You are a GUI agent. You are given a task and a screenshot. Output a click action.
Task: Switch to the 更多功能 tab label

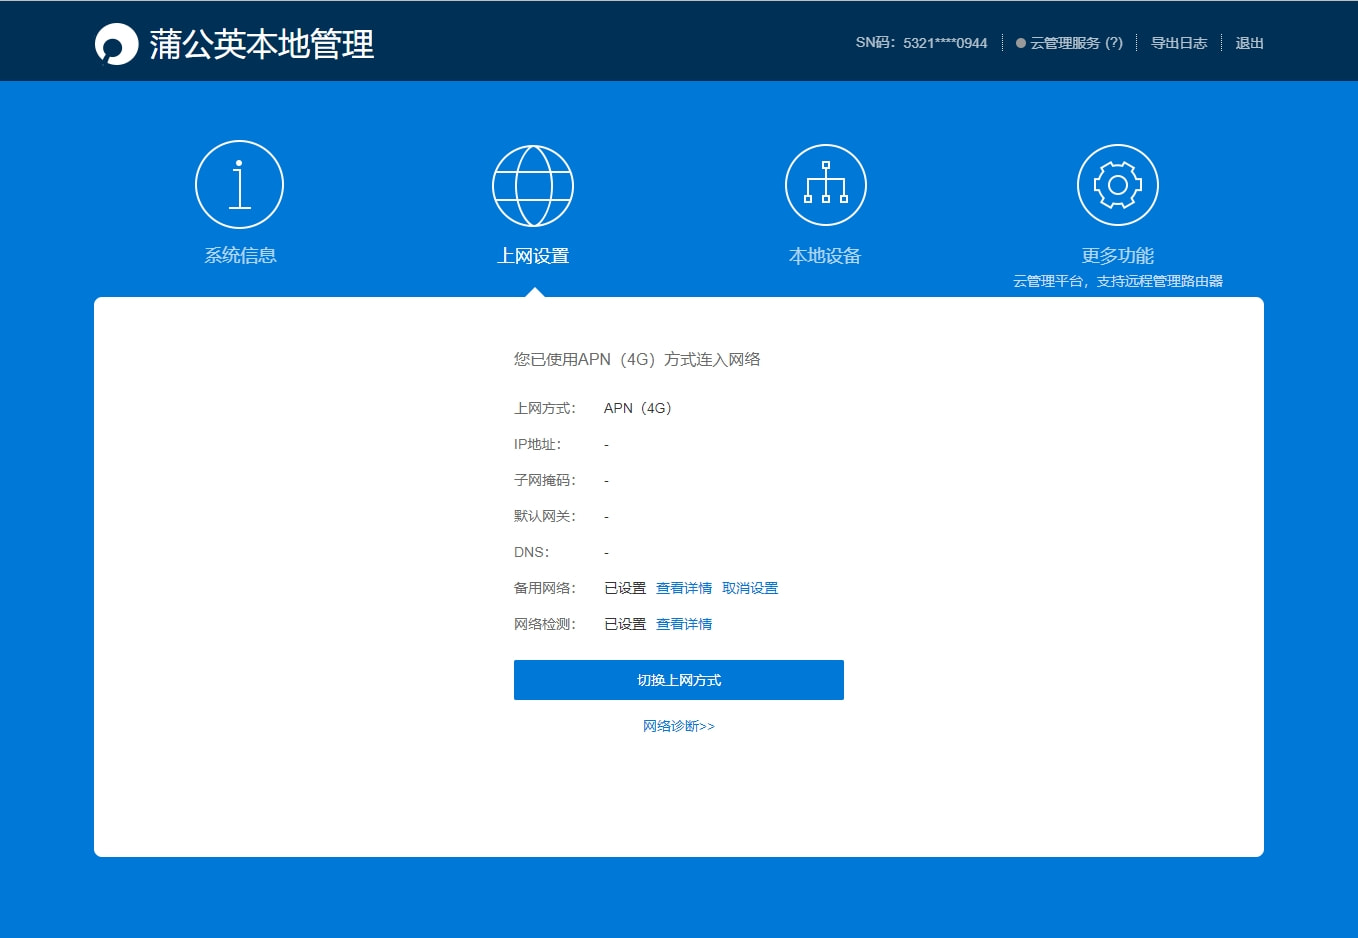[x=1118, y=256]
